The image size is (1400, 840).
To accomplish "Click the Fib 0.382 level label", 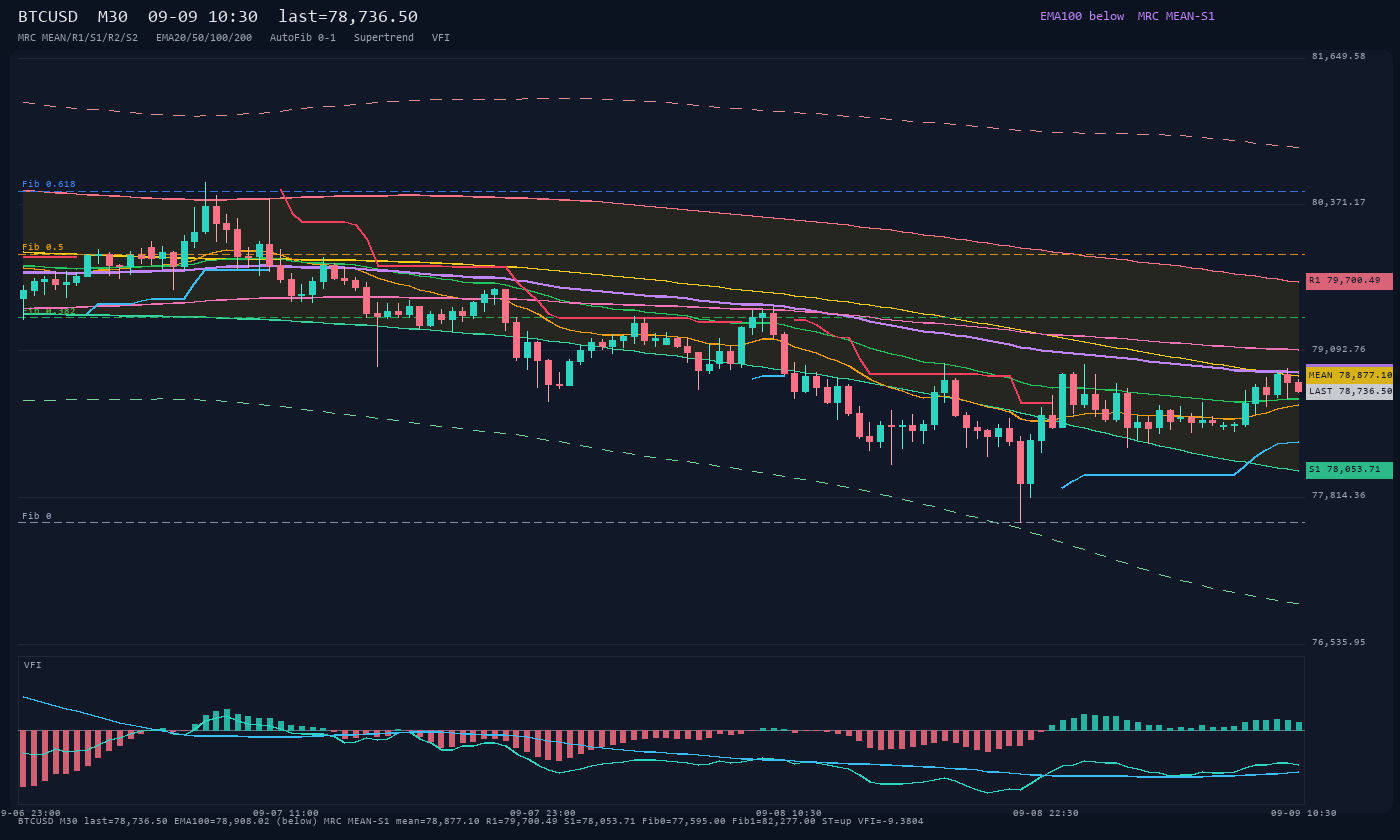I will [x=49, y=311].
